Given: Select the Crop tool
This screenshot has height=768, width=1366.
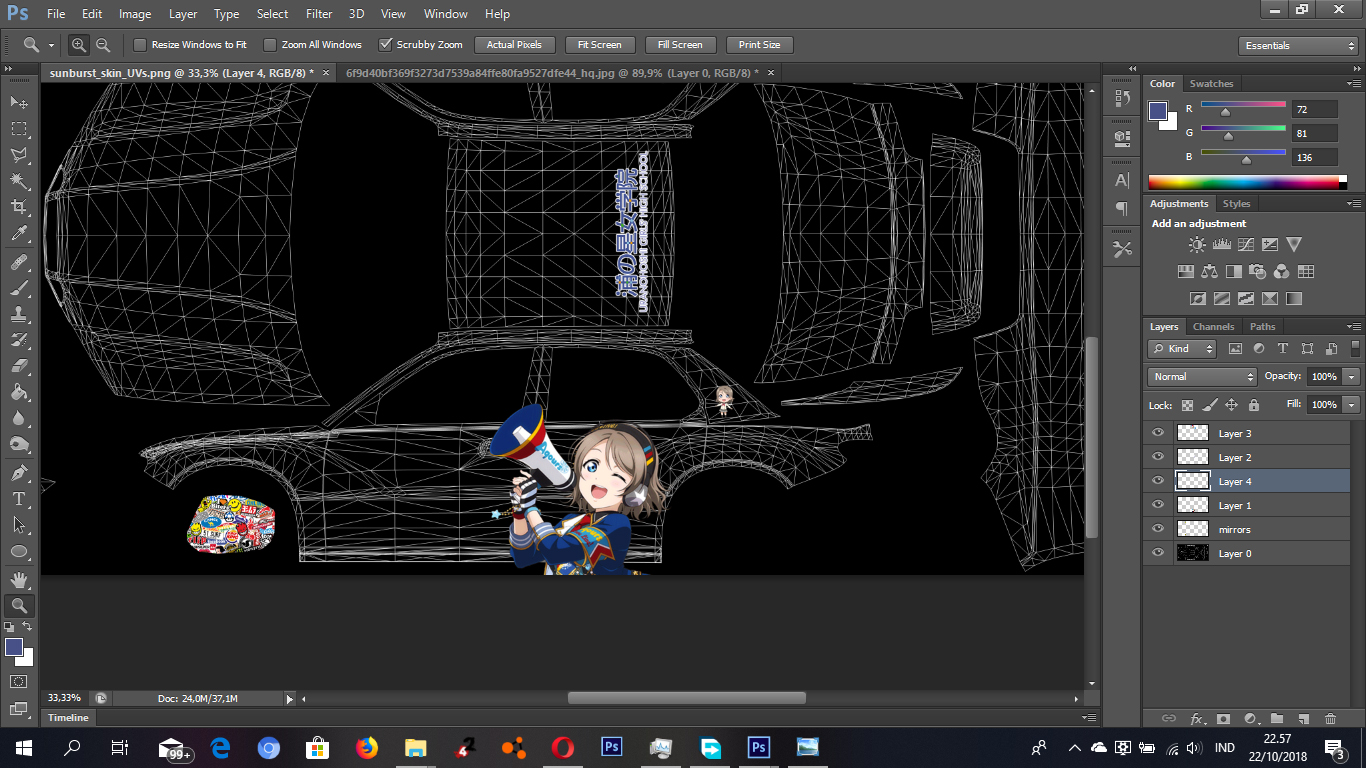Looking at the screenshot, I should (19, 207).
